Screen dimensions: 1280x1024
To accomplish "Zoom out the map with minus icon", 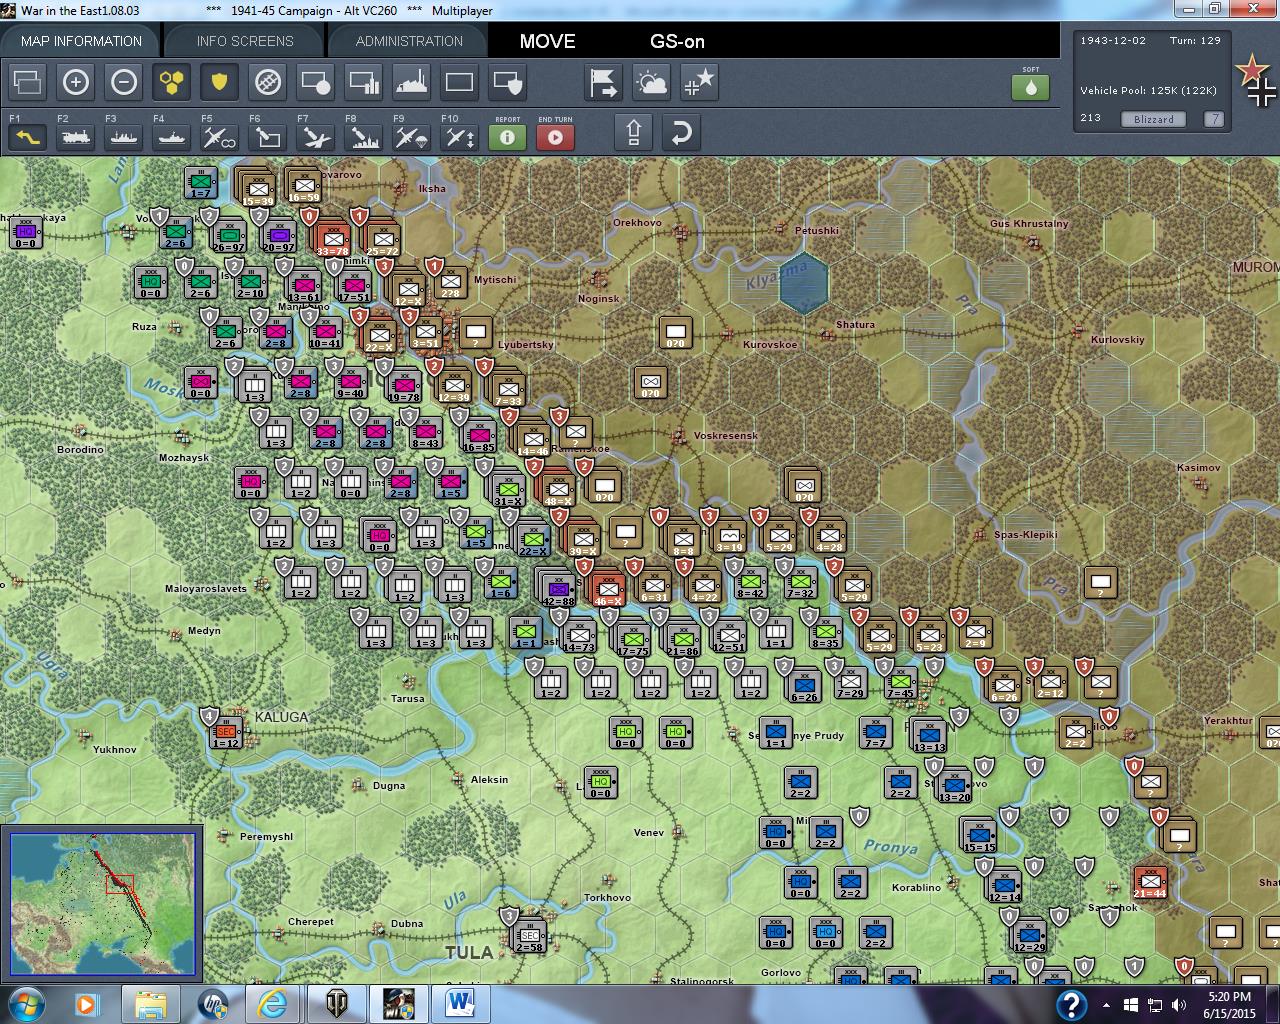I will coord(123,82).
